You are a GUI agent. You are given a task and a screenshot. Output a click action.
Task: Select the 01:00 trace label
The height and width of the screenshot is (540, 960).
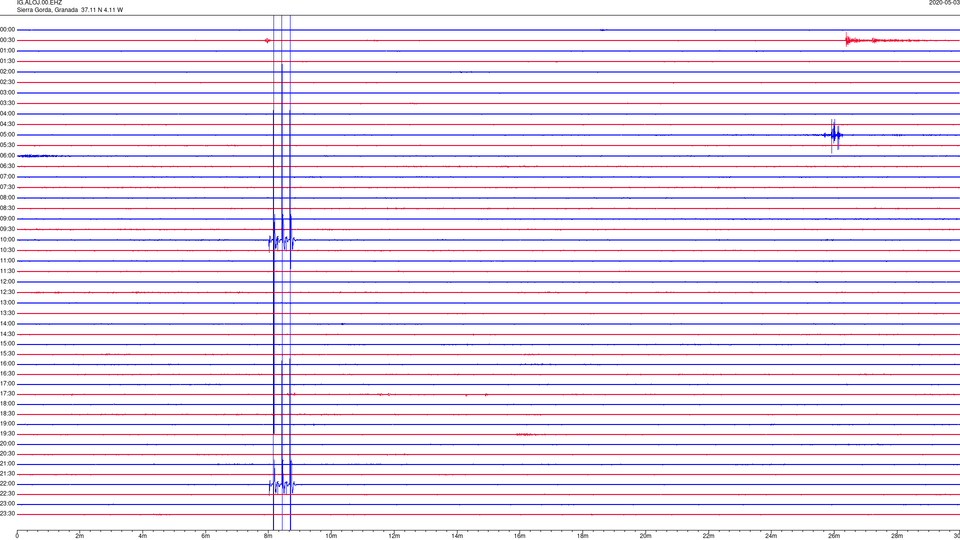7,51
